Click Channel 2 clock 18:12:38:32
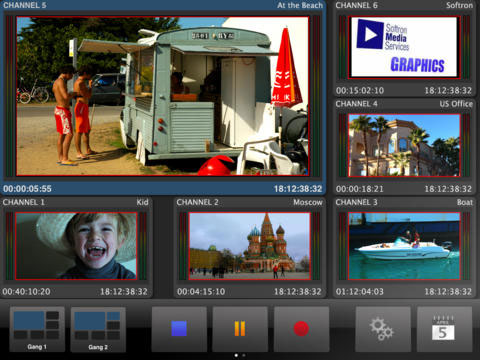The height and width of the screenshot is (360, 480). (x=298, y=292)
